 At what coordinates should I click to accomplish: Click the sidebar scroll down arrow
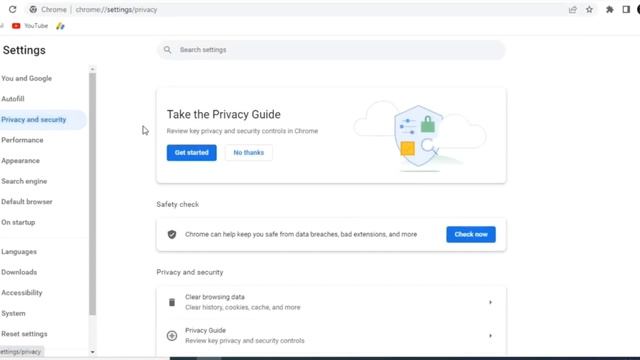[x=93, y=352]
